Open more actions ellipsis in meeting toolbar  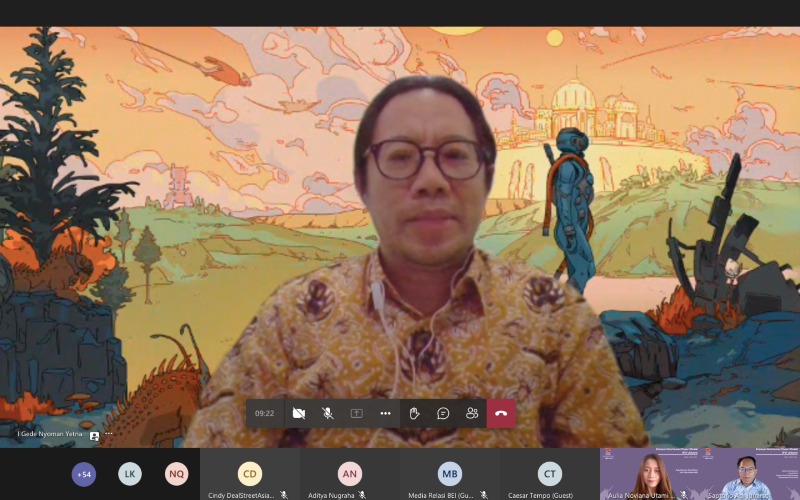(385, 413)
